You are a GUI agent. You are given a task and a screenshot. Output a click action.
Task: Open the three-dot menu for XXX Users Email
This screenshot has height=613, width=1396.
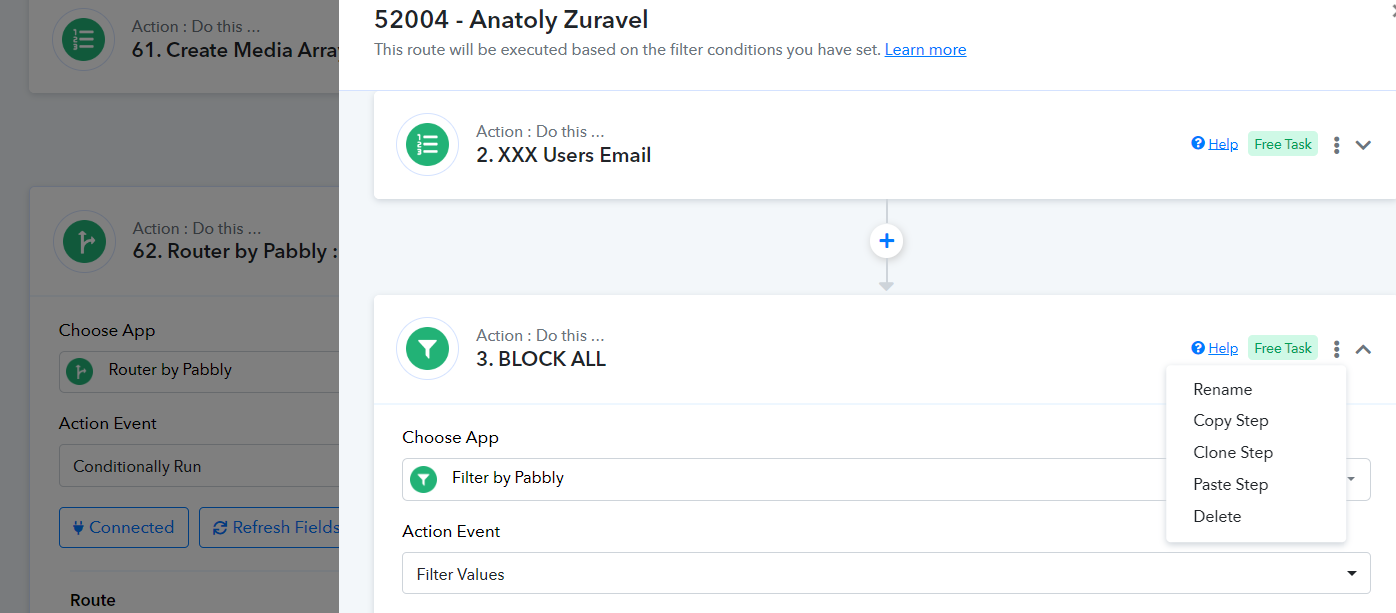1336,145
